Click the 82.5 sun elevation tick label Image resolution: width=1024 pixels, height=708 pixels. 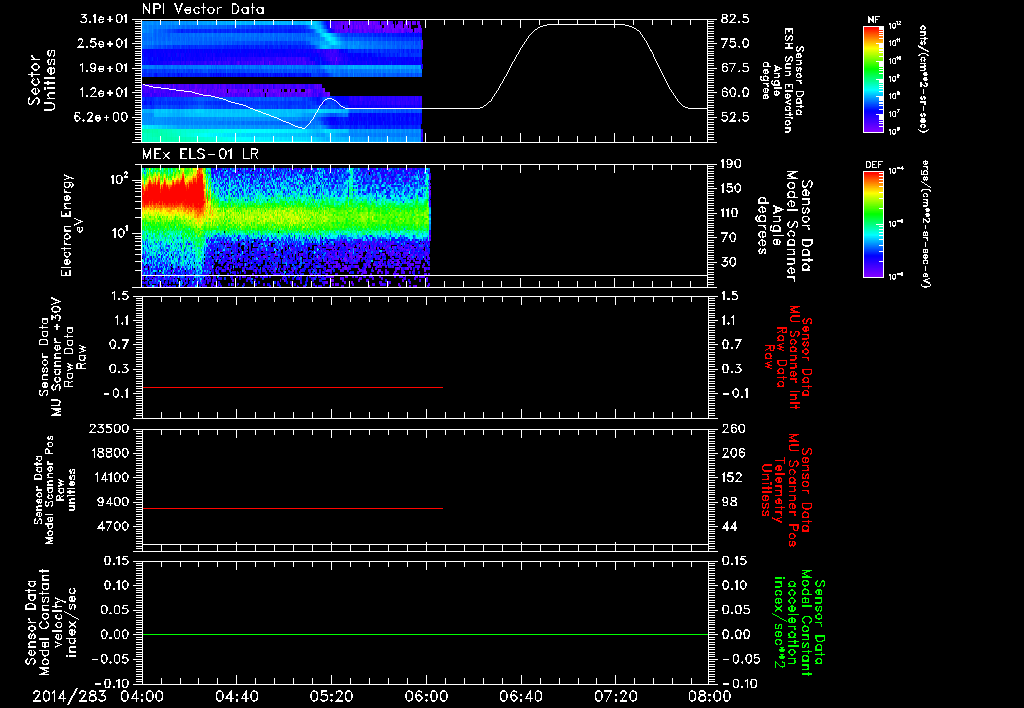click(x=735, y=19)
